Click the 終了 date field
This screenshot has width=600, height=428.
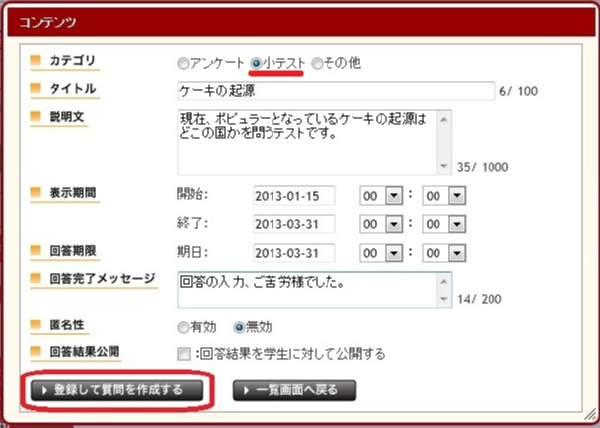293,223
